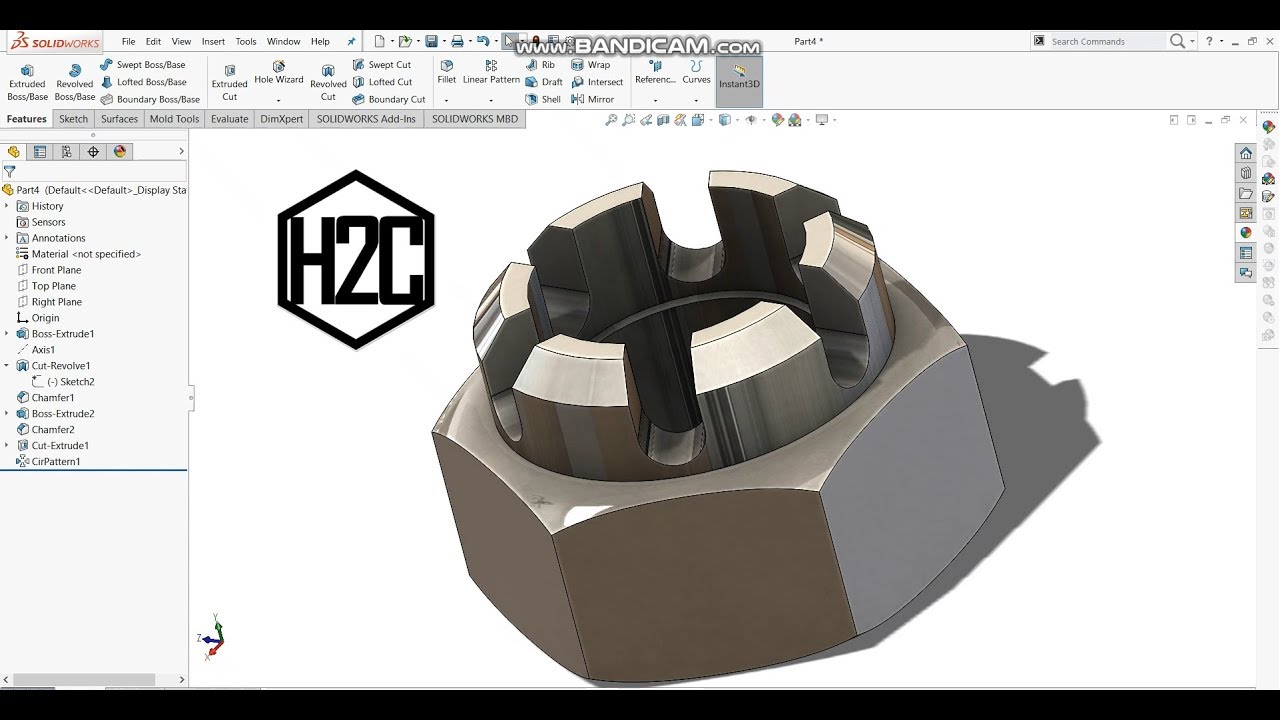
Task: Open the Curves tool
Action: (696, 72)
